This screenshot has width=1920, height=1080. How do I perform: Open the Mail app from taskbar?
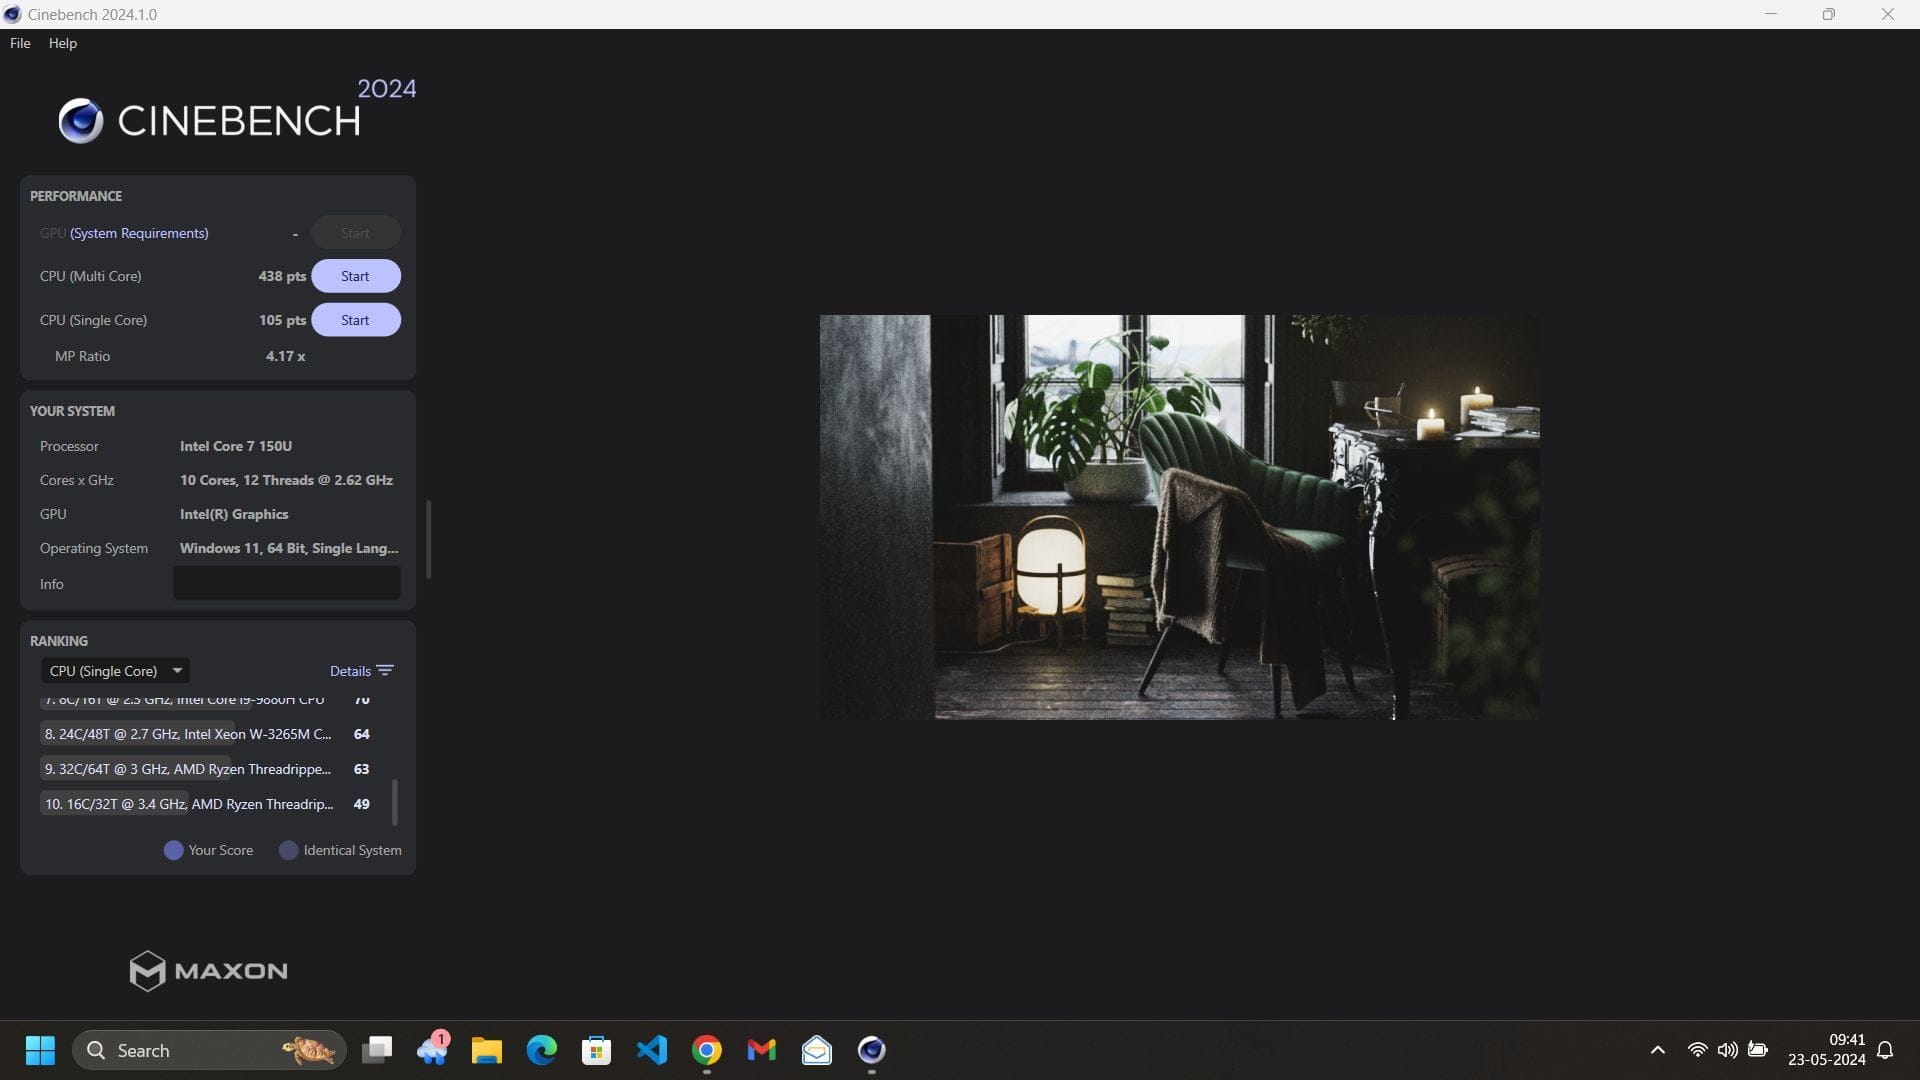point(817,1050)
